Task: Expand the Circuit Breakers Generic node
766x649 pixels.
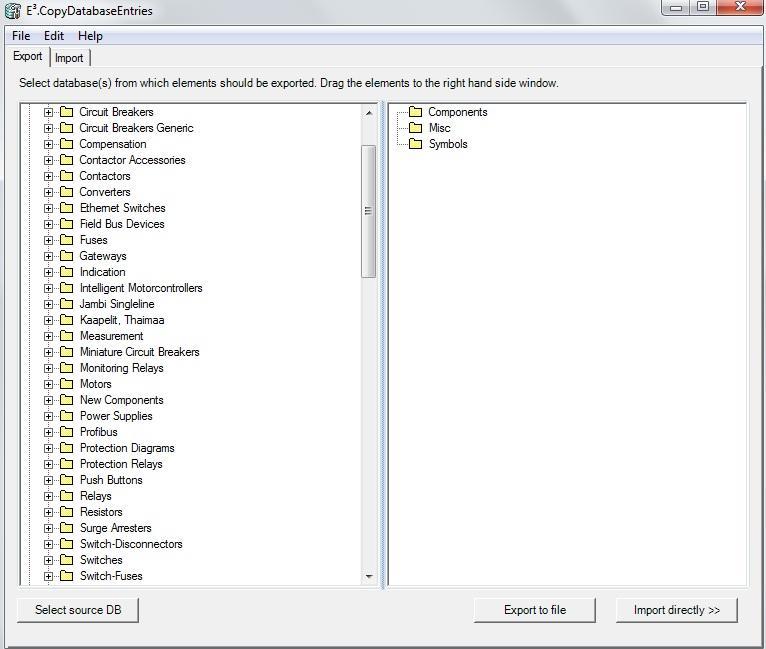Action: click(48, 128)
